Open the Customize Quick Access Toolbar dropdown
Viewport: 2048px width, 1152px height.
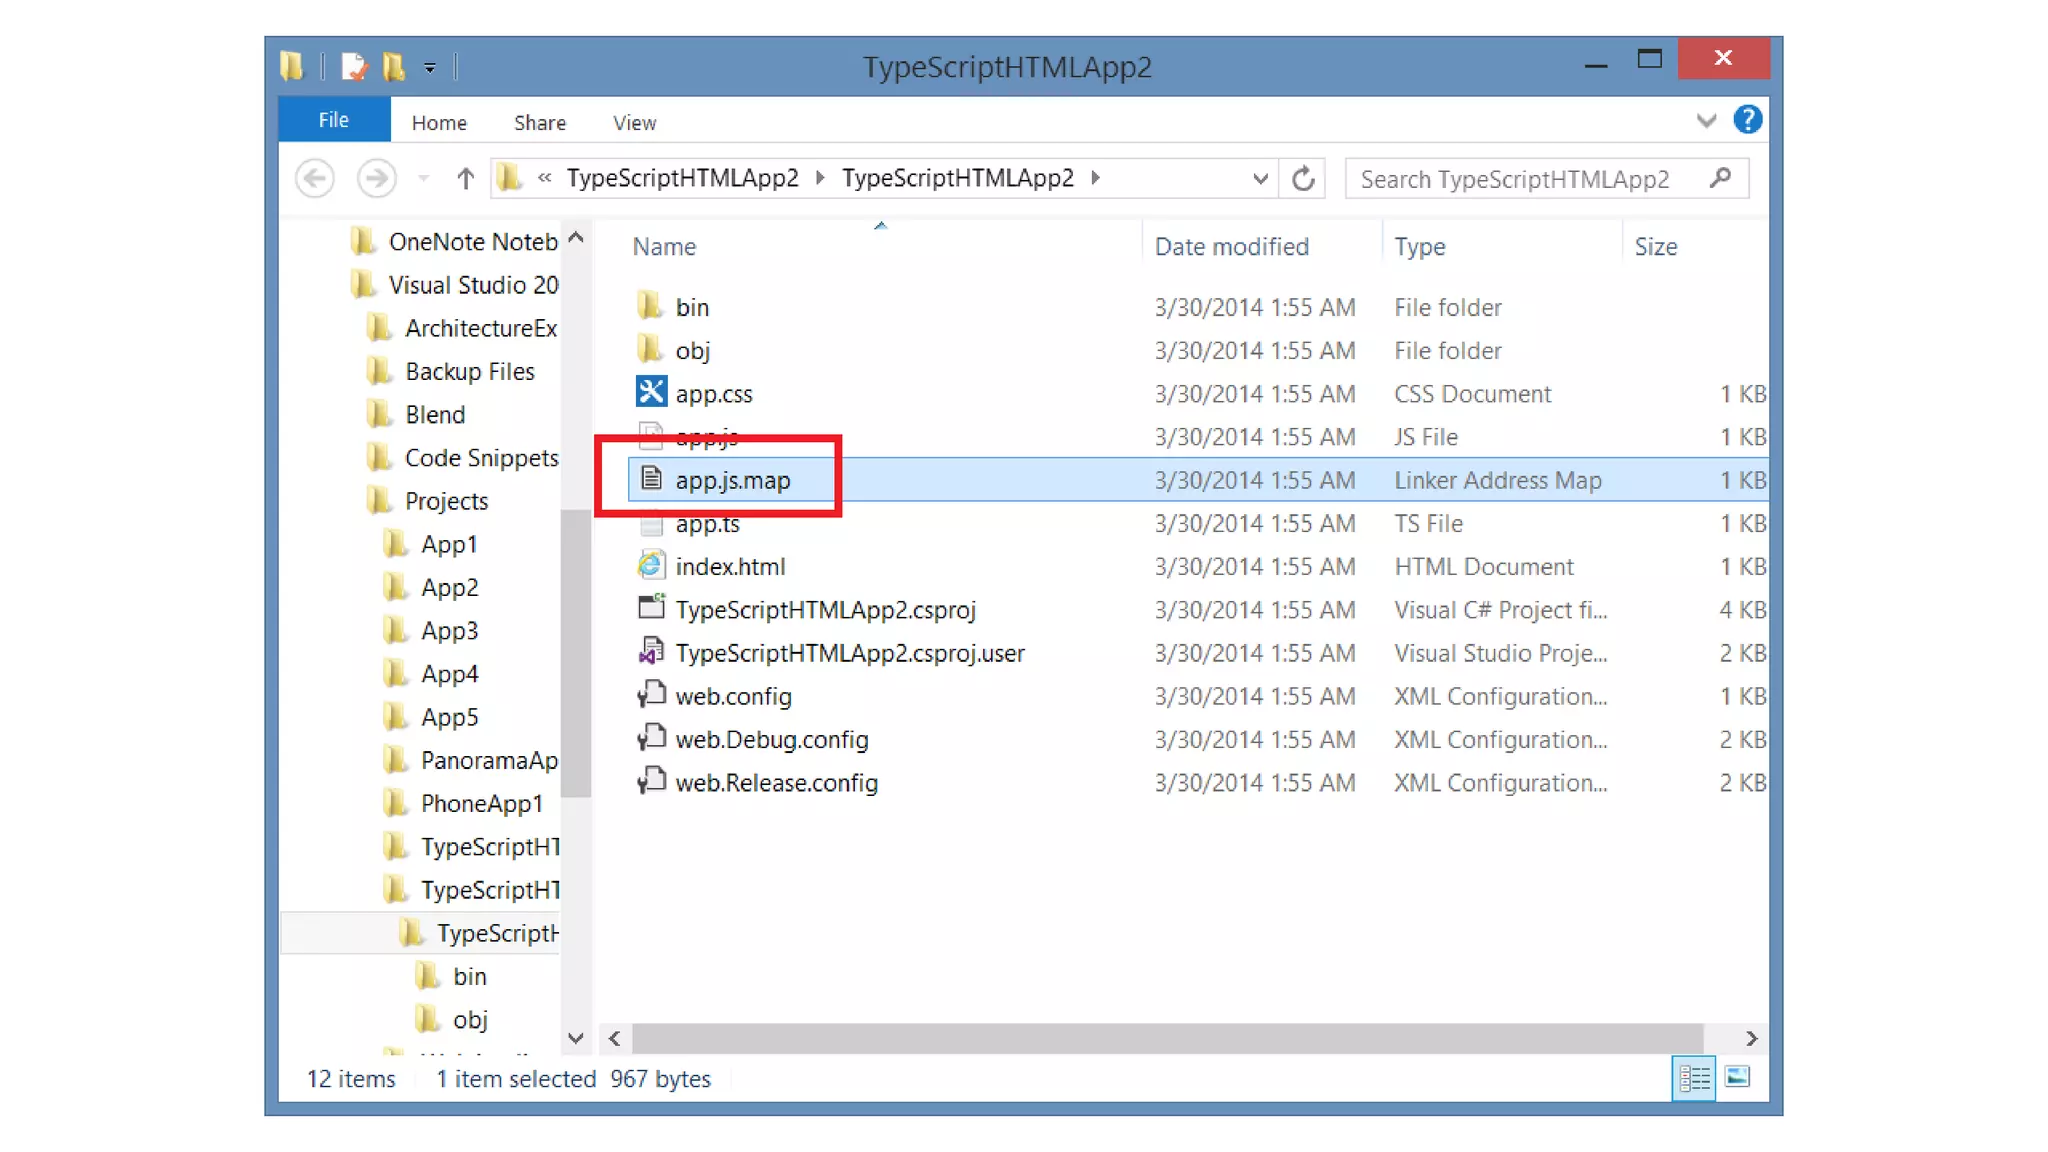[429, 68]
